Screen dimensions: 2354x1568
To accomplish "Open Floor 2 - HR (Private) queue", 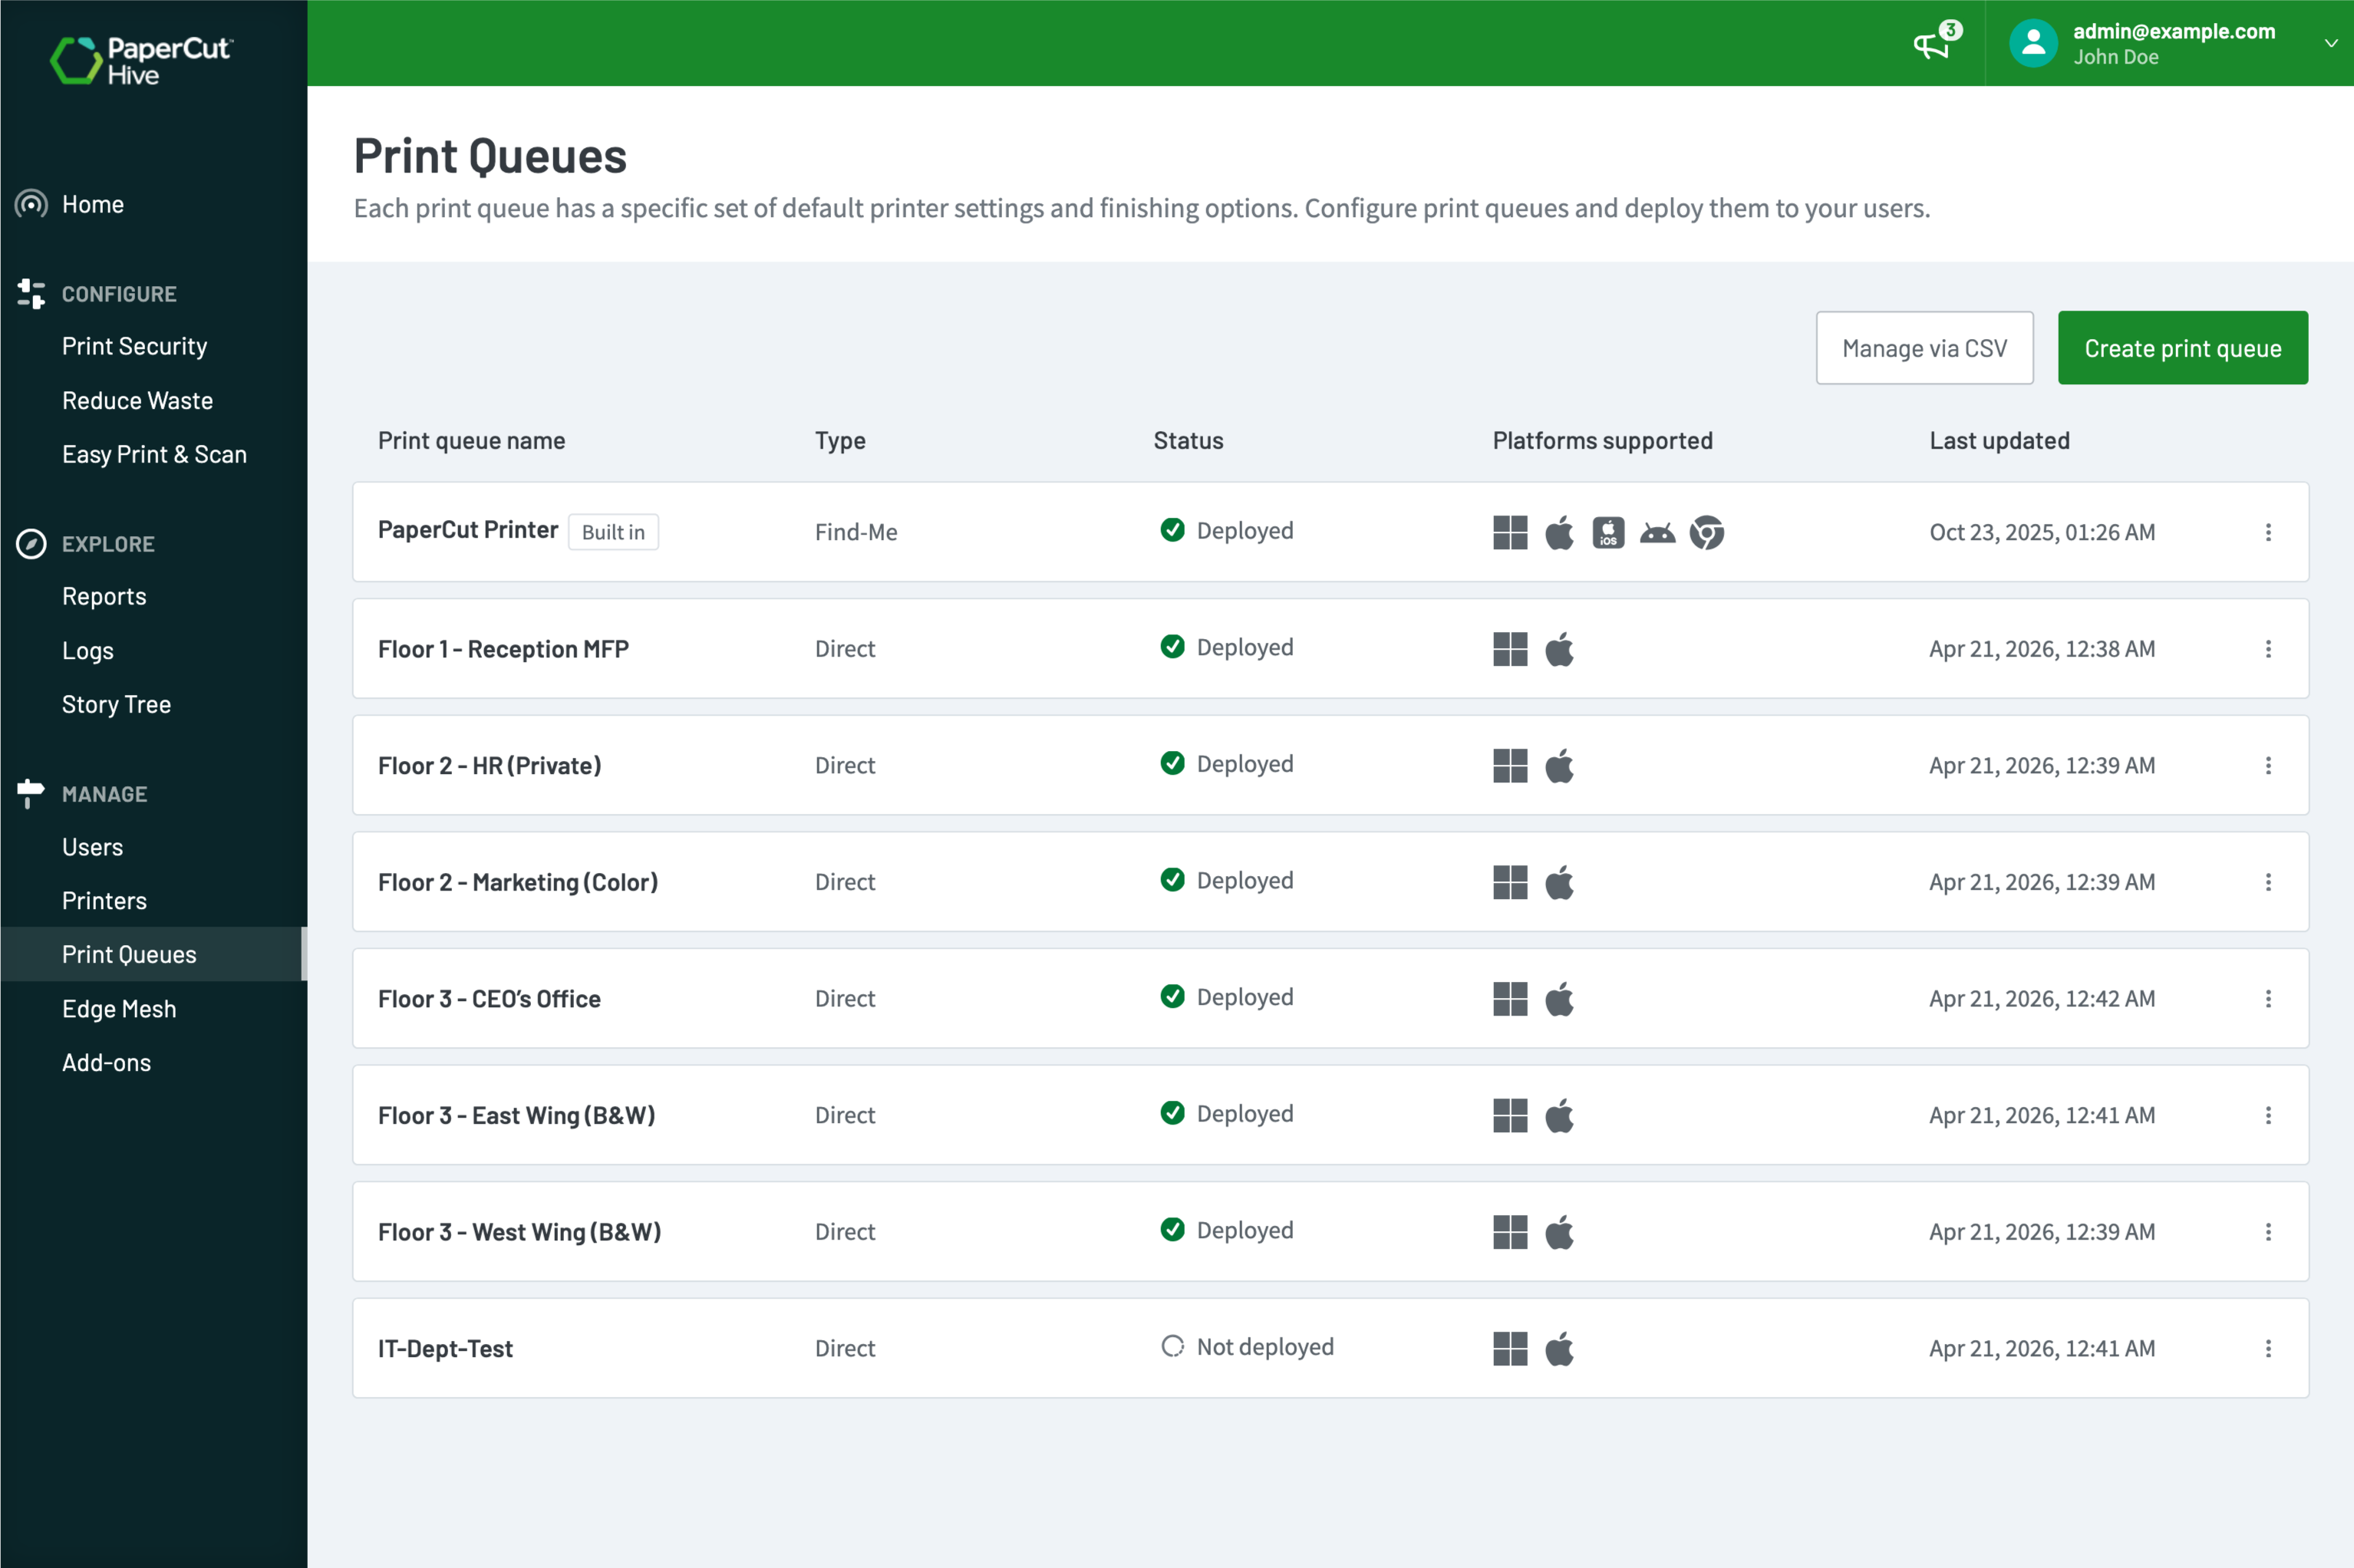I will [490, 766].
